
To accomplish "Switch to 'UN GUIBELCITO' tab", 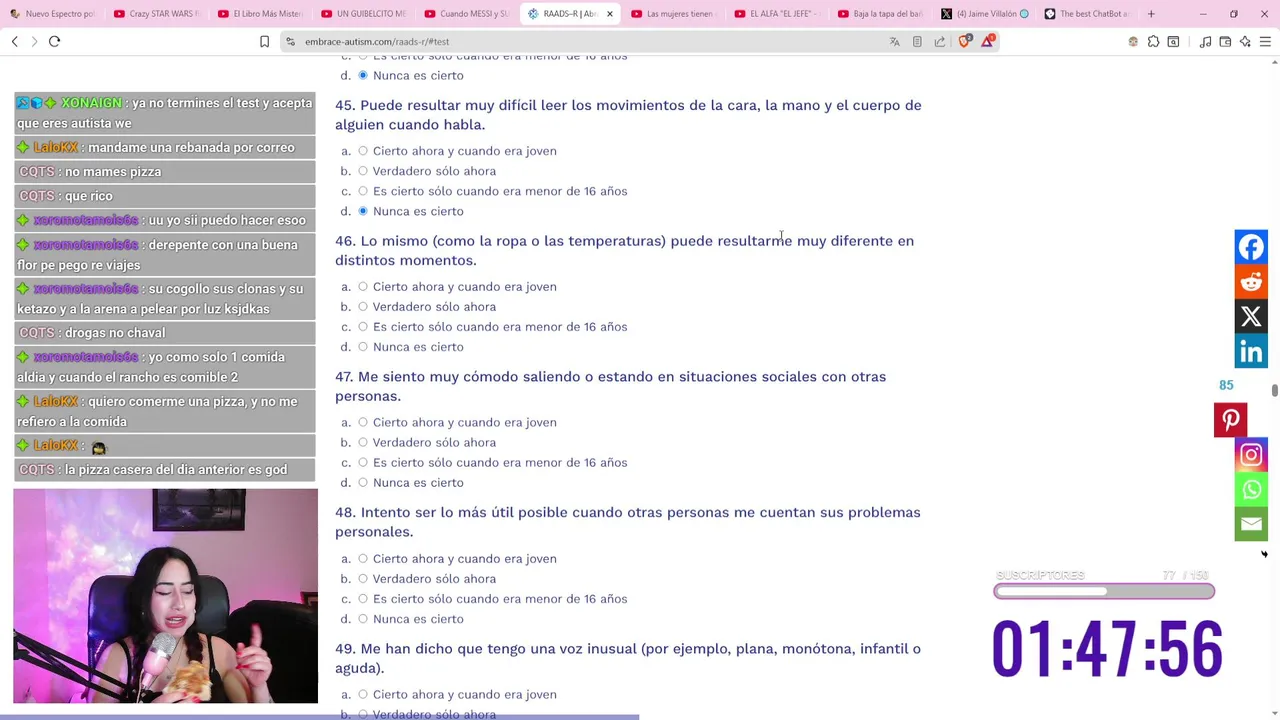I will (x=363, y=14).
